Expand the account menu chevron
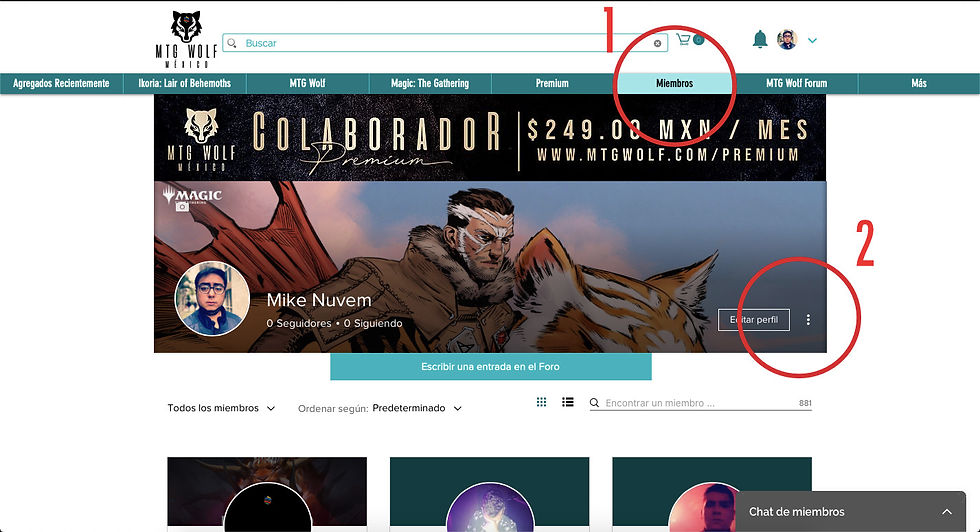 (812, 41)
